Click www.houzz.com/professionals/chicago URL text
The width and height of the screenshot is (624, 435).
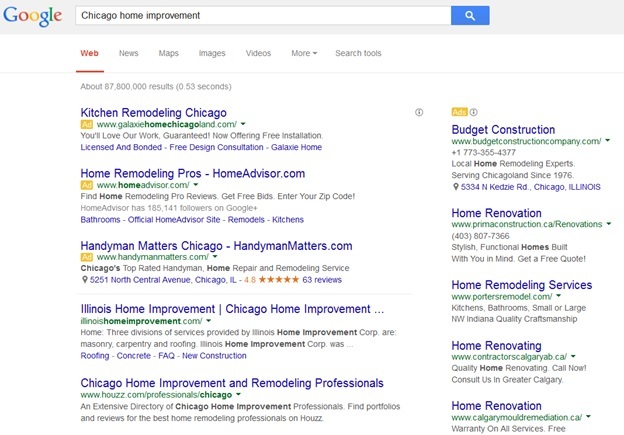pos(156,395)
